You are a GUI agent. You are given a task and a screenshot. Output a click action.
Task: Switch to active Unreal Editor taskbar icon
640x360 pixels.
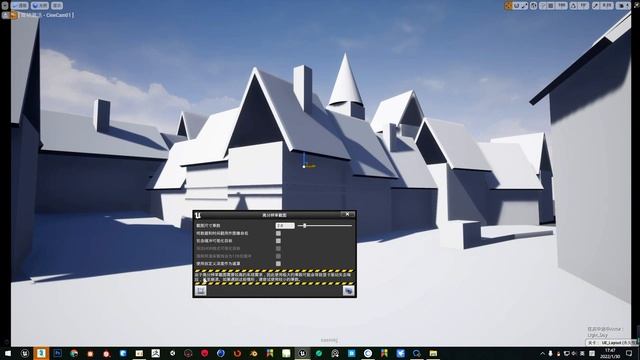(x=302, y=353)
